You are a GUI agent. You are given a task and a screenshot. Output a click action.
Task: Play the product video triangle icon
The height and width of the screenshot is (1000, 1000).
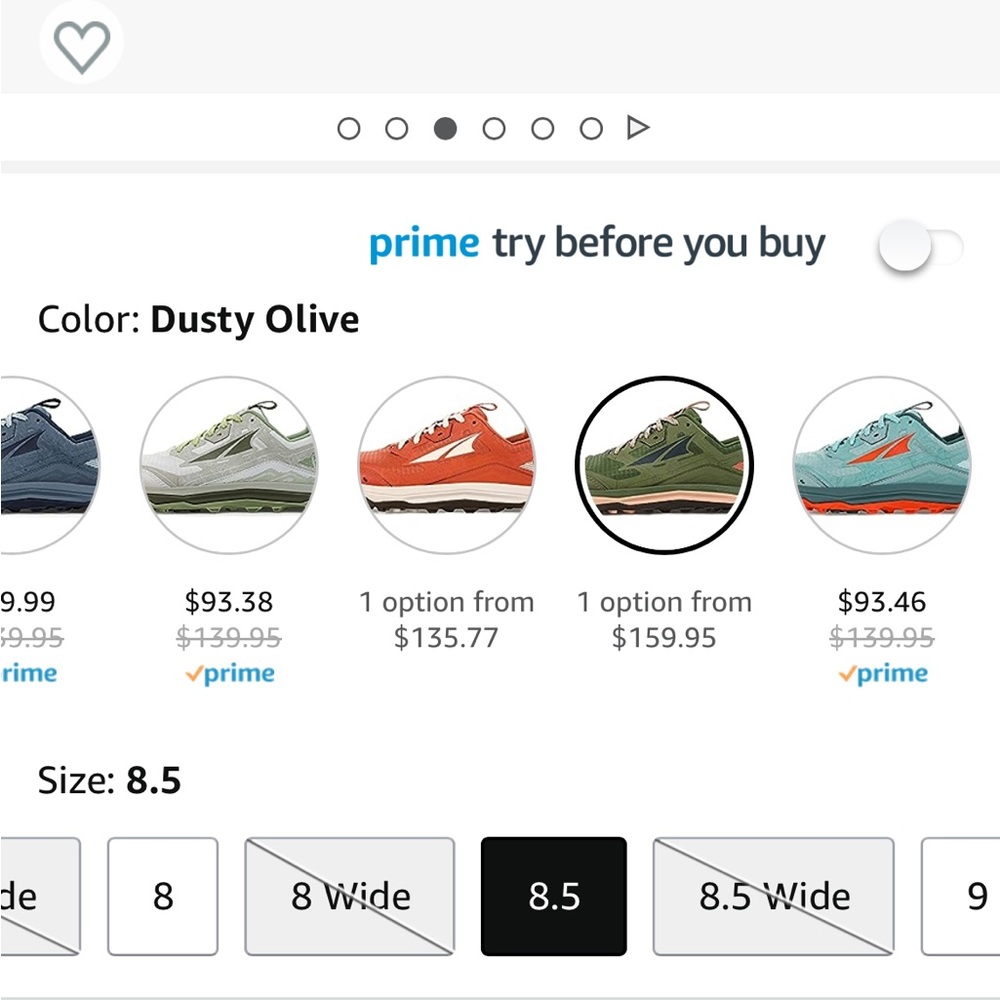point(638,128)
